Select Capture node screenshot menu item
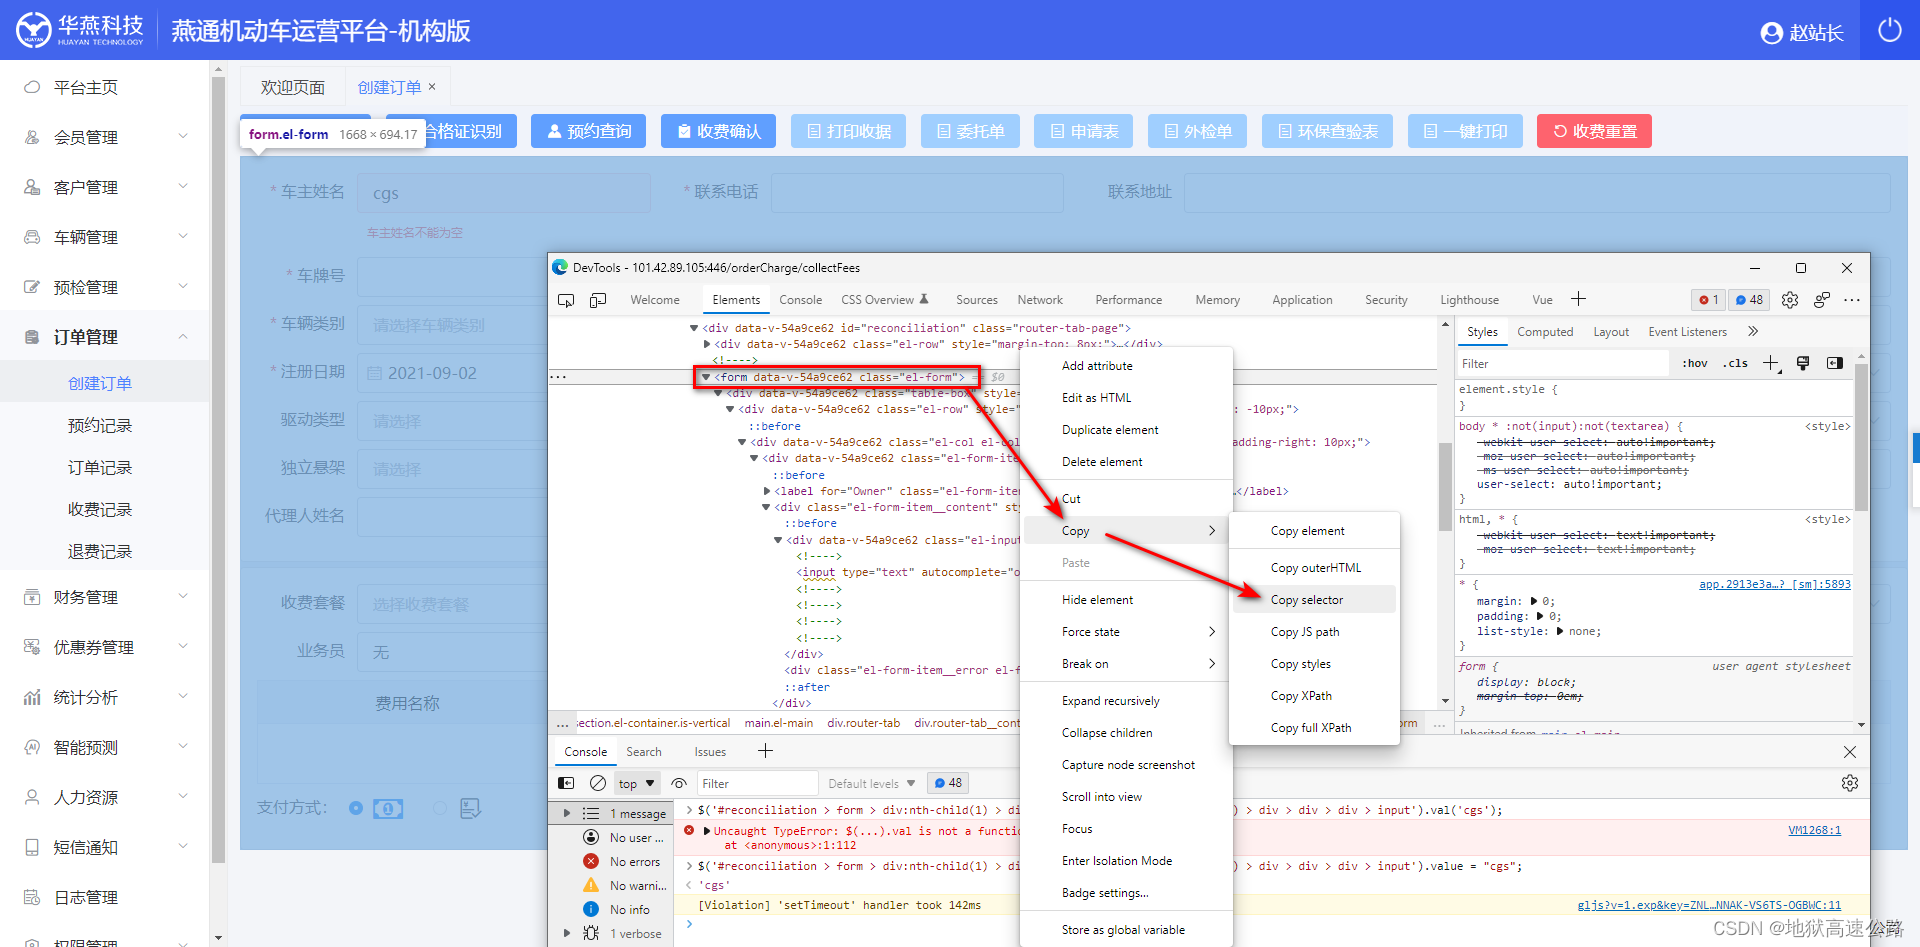The width and height of the screenshot is (1920, 947). point(1126,765)
